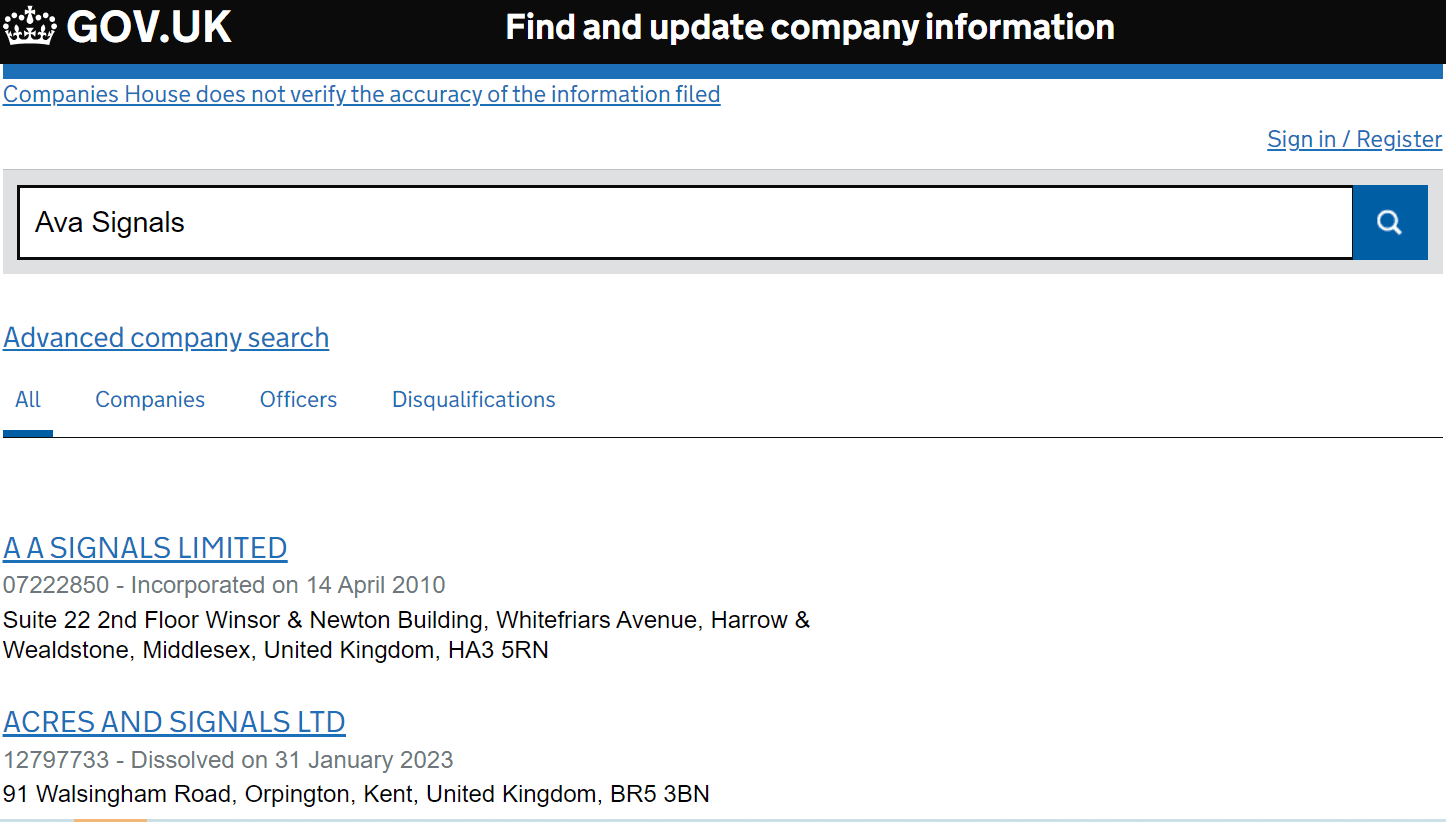Image resolution: width=1446 pixels, height=822 pixels.
Task: Switch to the Officers tab
Action: coord(298,400)
